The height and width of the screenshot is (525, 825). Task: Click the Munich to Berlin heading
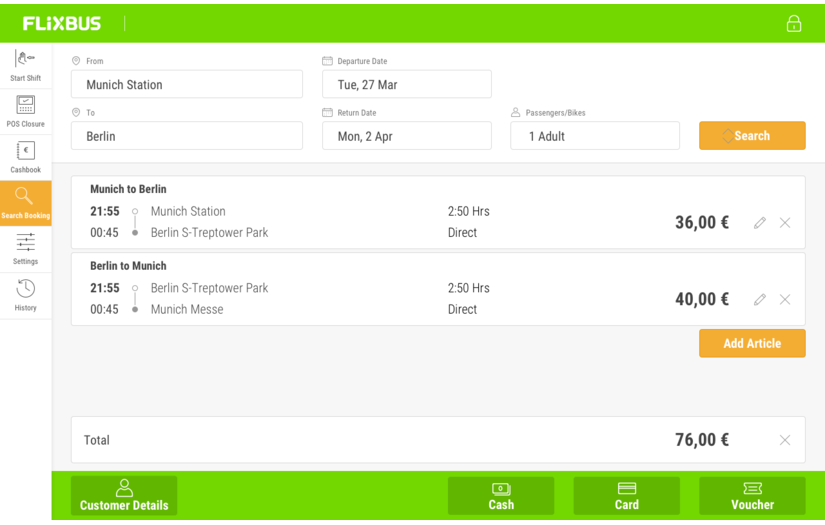click(128, 189)
